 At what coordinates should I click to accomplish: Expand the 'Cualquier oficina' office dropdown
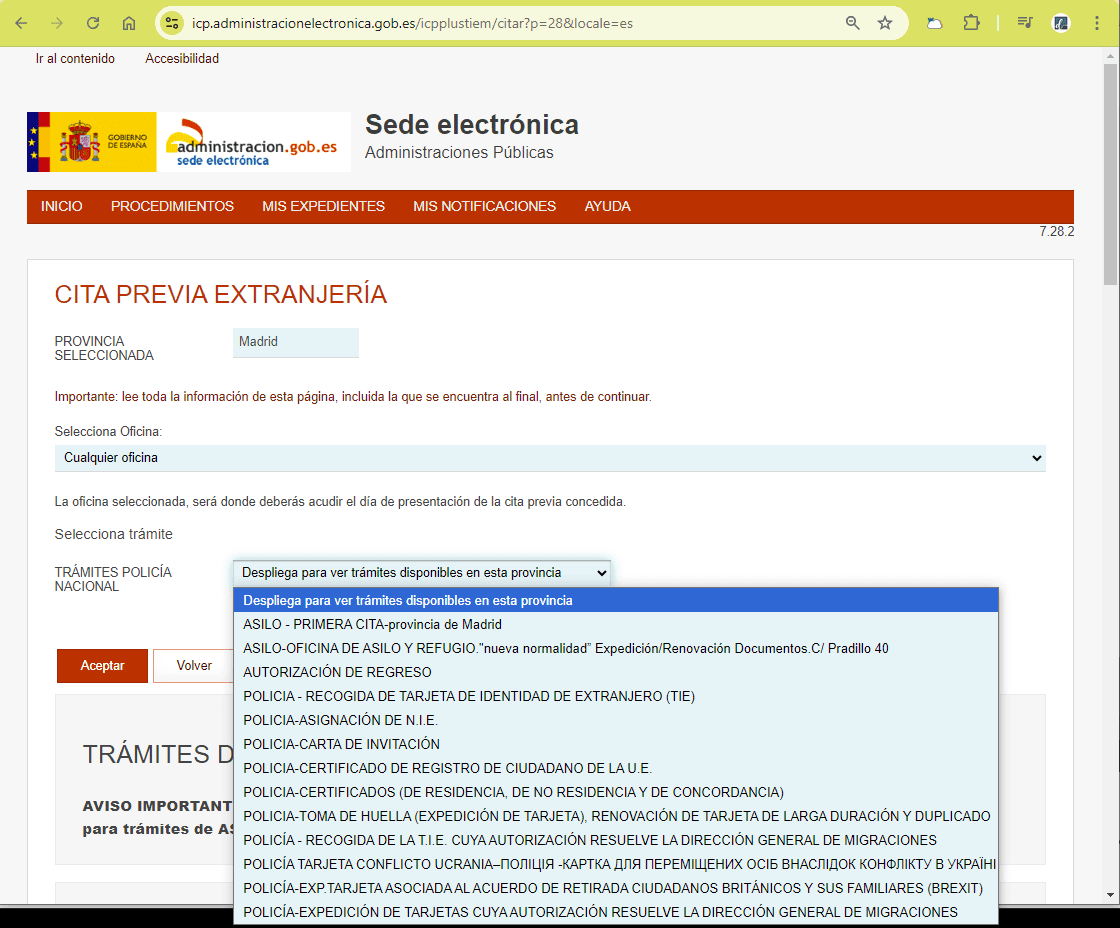tap(550, 458)
